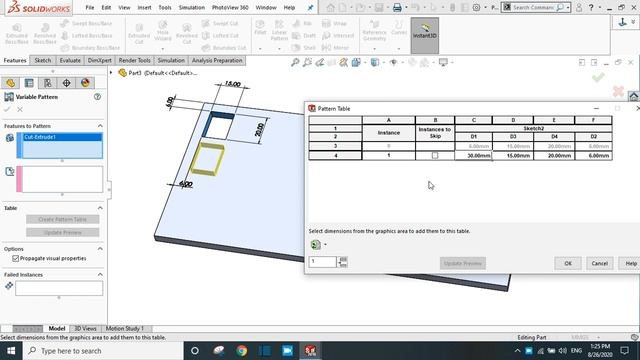Click the Home icon in the top toolbar

click(330, 7)
